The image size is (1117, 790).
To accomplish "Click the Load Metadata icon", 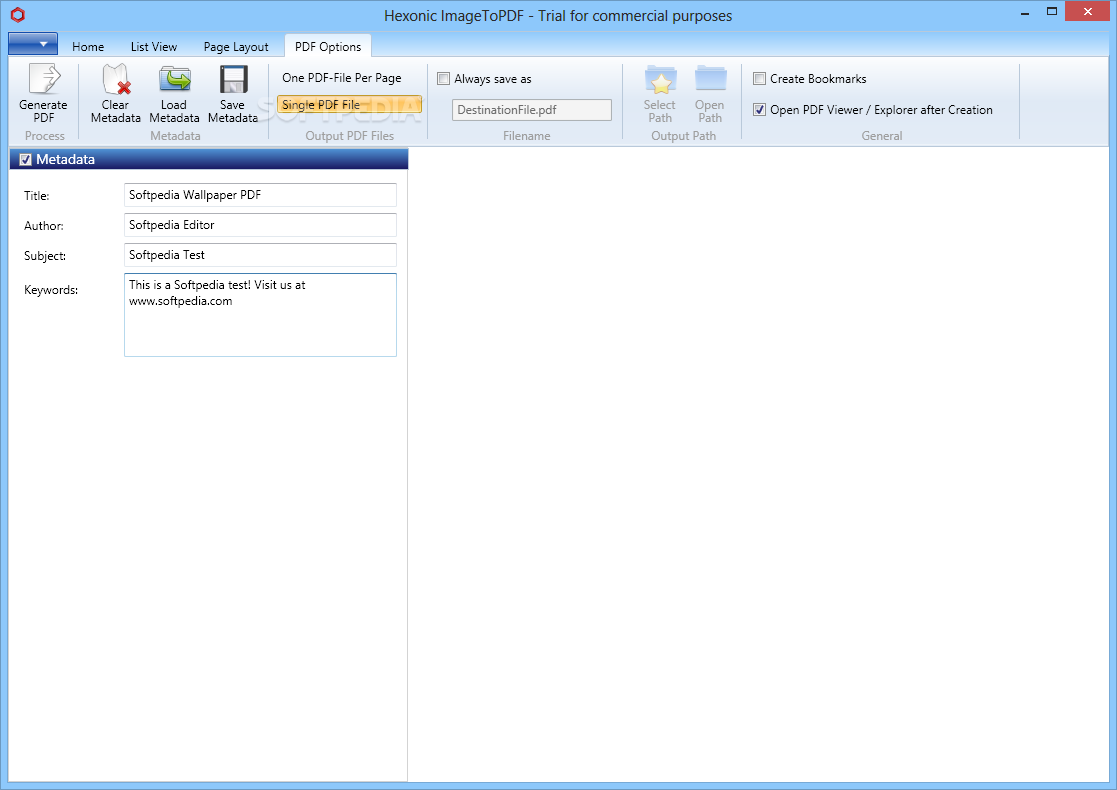I will point(175,78).
